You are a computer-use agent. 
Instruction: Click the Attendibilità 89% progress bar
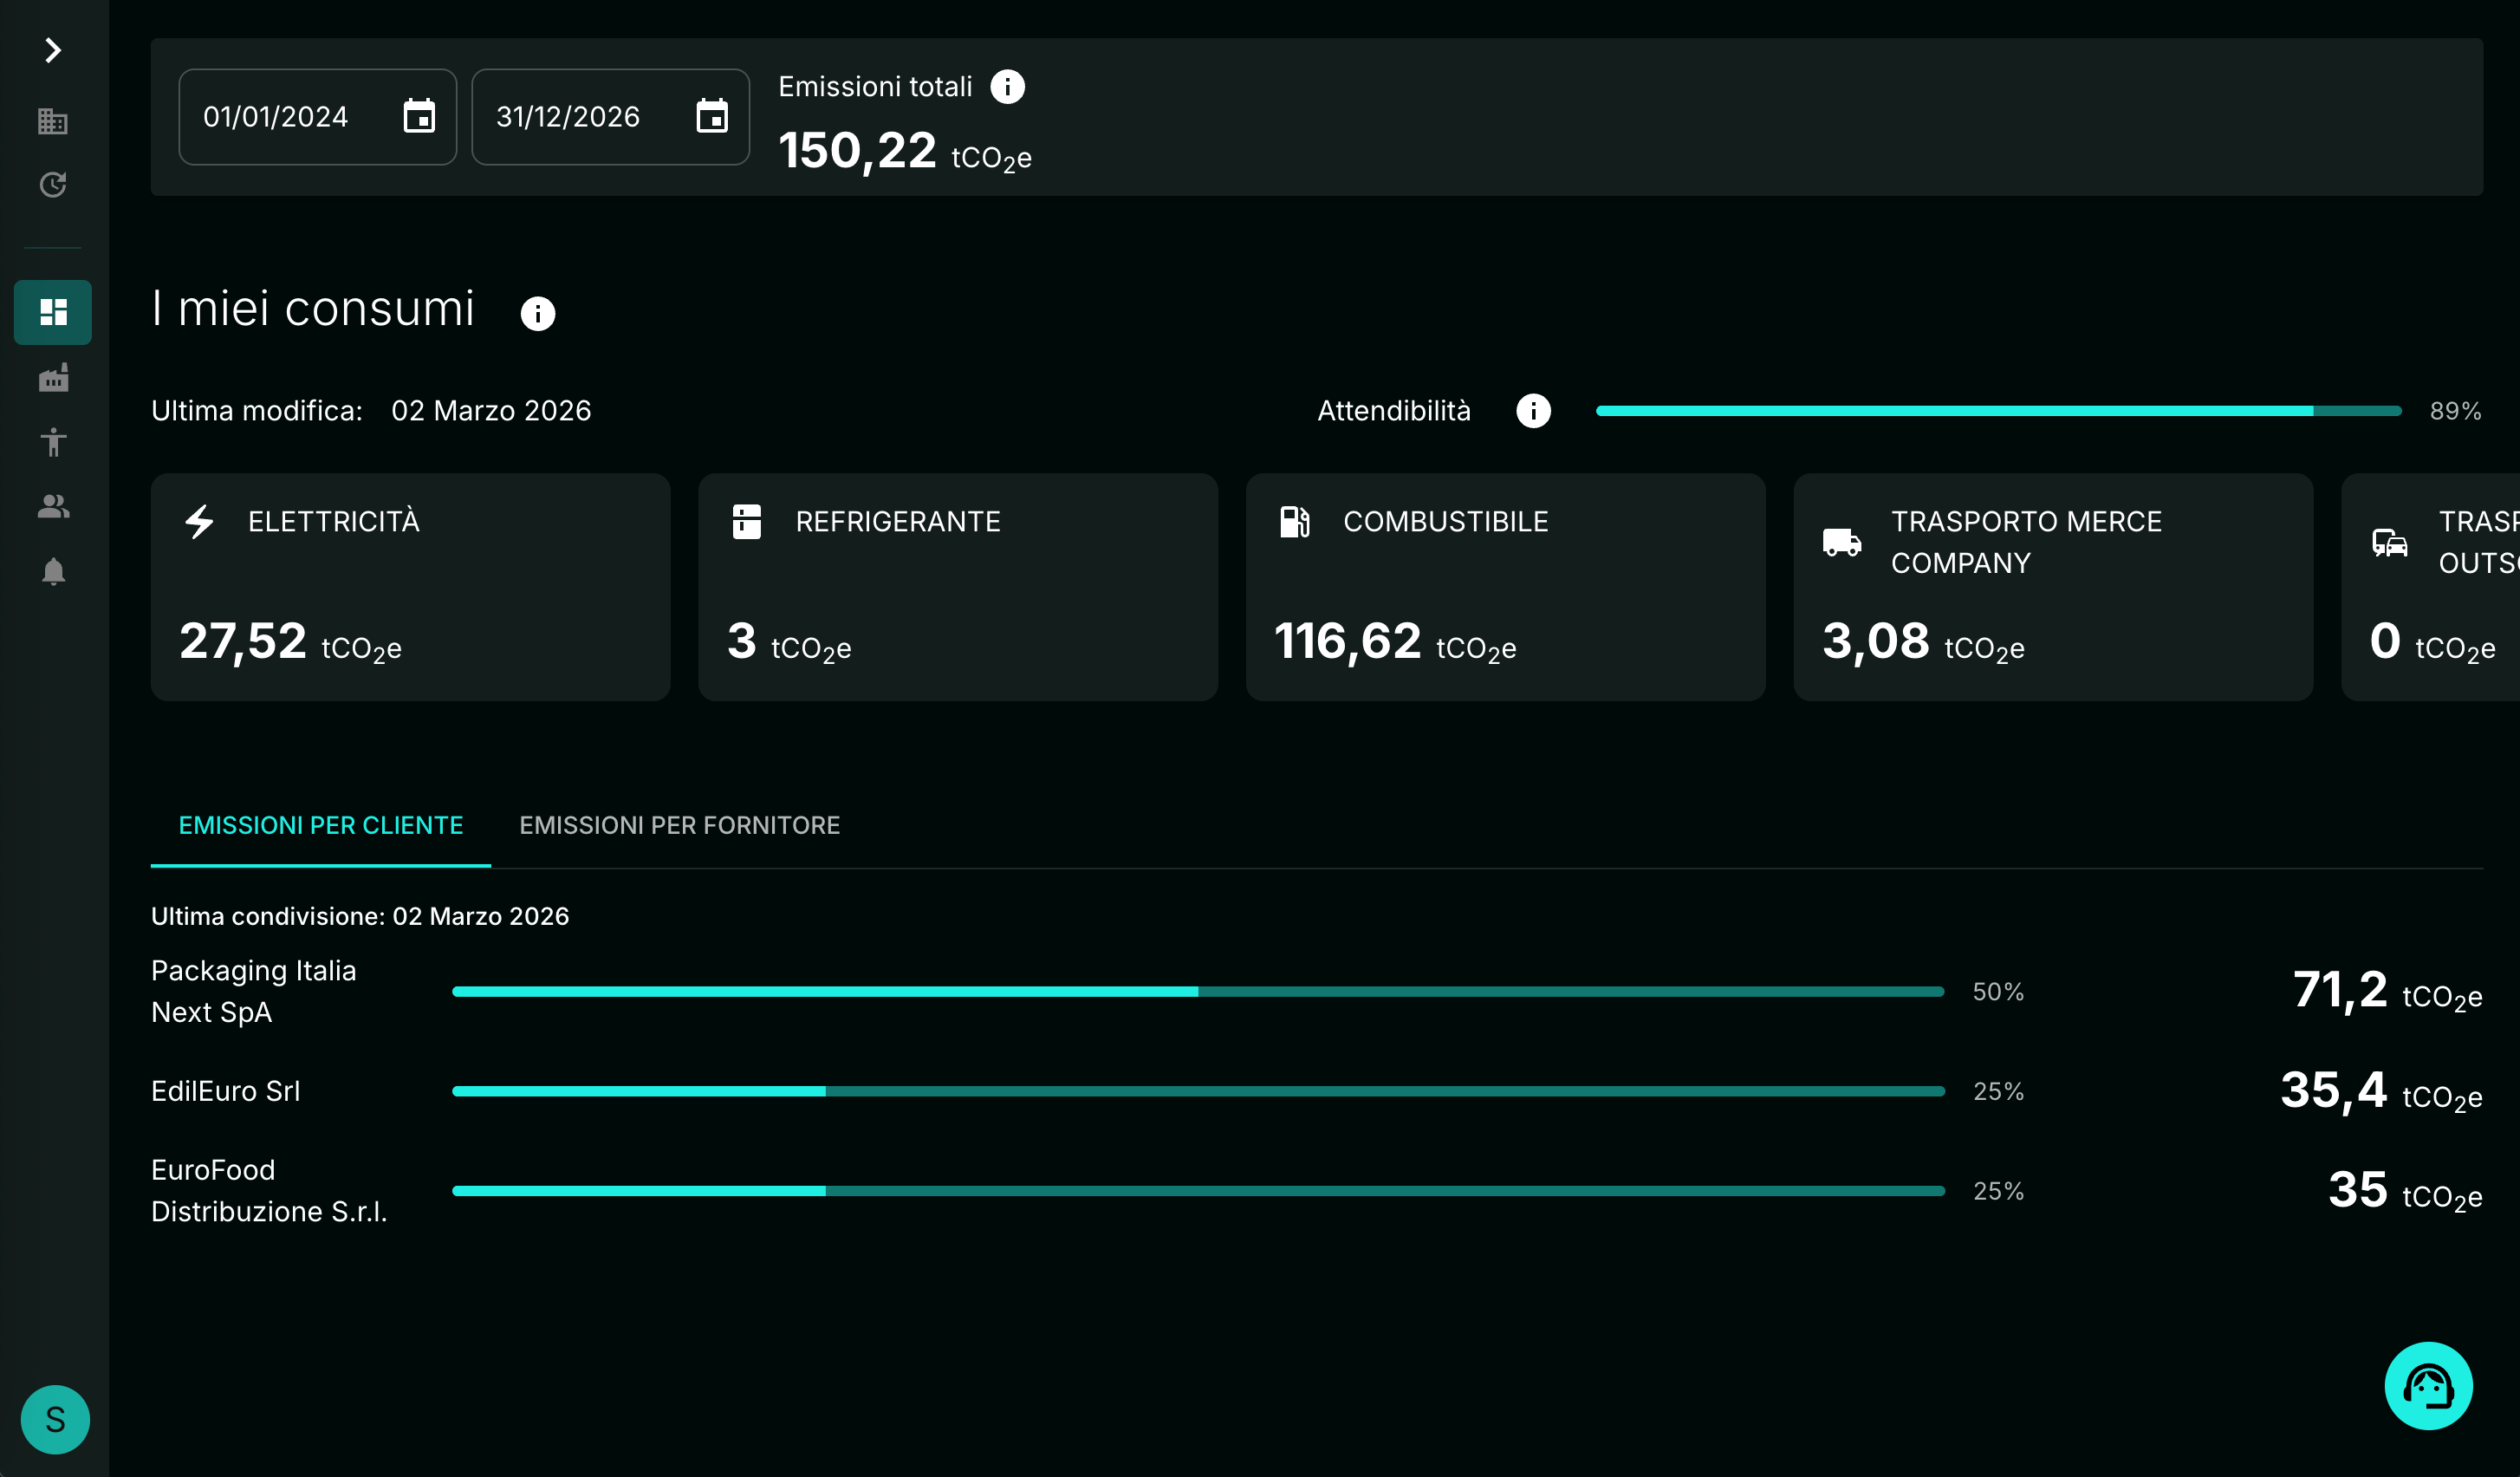coord(1998,411)
